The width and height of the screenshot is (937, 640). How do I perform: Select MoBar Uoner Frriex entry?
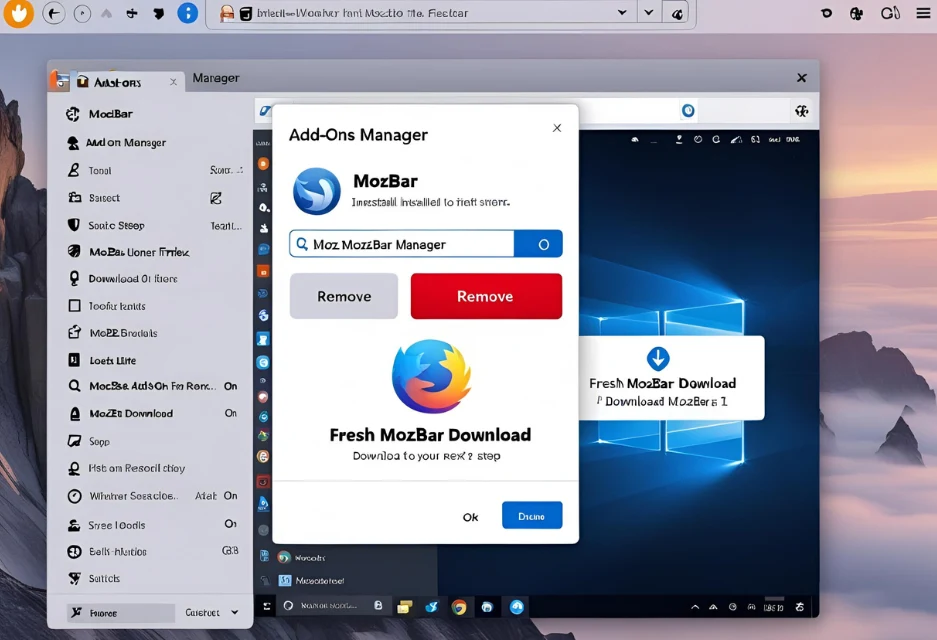pyautogui.click(x=139, y=252)
